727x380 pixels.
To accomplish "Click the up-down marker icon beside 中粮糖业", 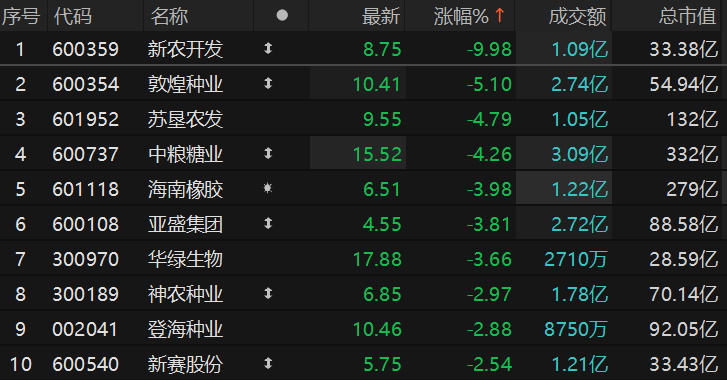I will (x=268, y=153).
